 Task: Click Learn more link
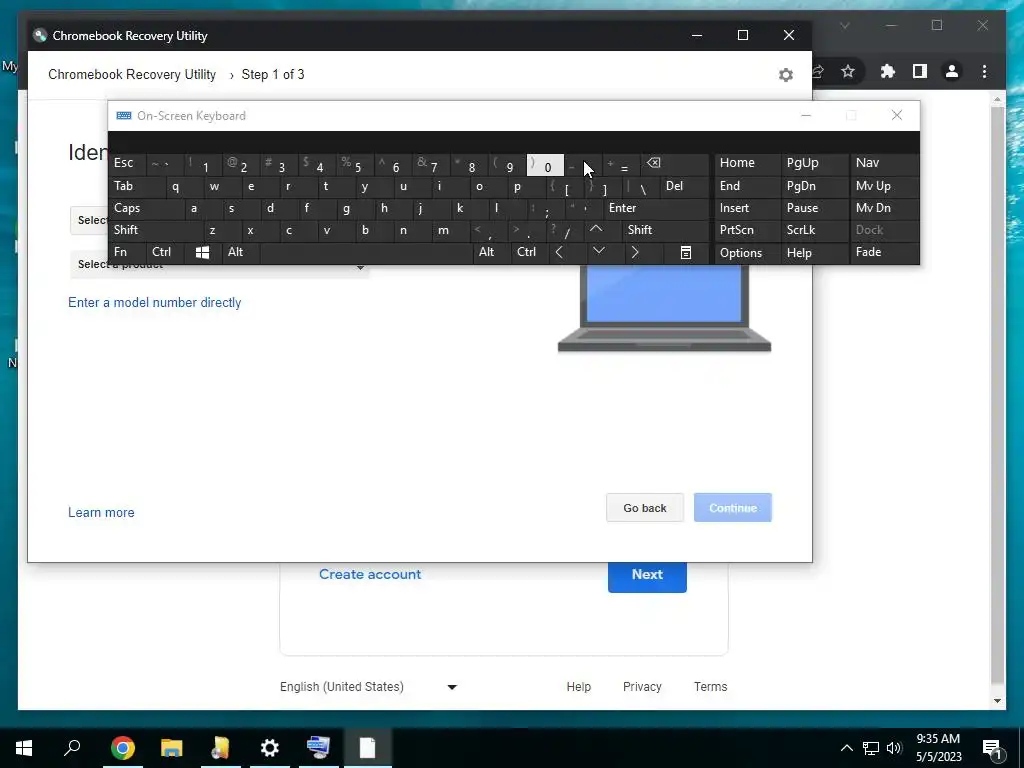tap(101, 513)
